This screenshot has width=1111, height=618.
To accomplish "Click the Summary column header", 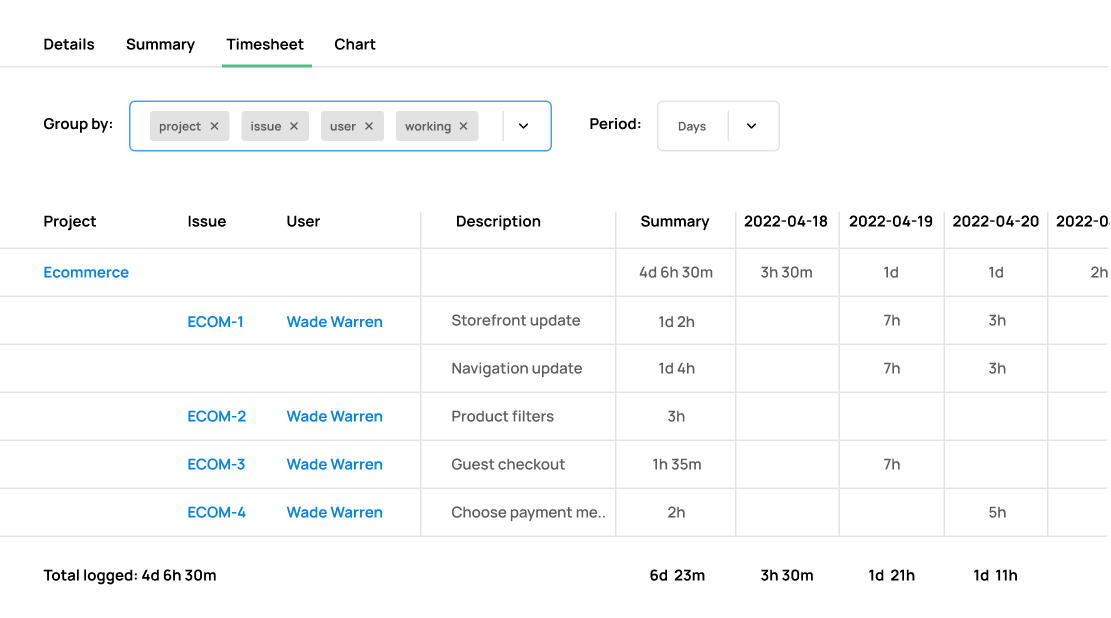I will tap(675, 221).
